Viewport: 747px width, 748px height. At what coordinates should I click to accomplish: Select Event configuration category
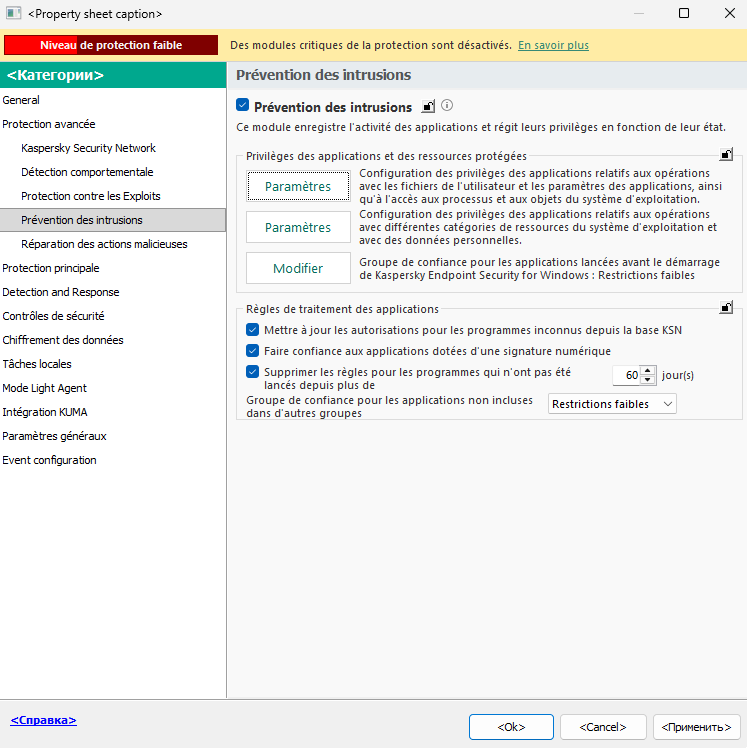pyautogui.click(x=113, y=460)
